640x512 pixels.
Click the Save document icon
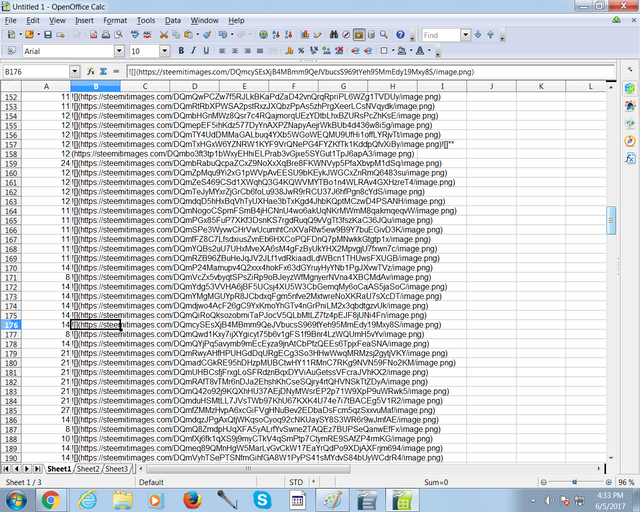pyautogui.click(x=48, y=35)
